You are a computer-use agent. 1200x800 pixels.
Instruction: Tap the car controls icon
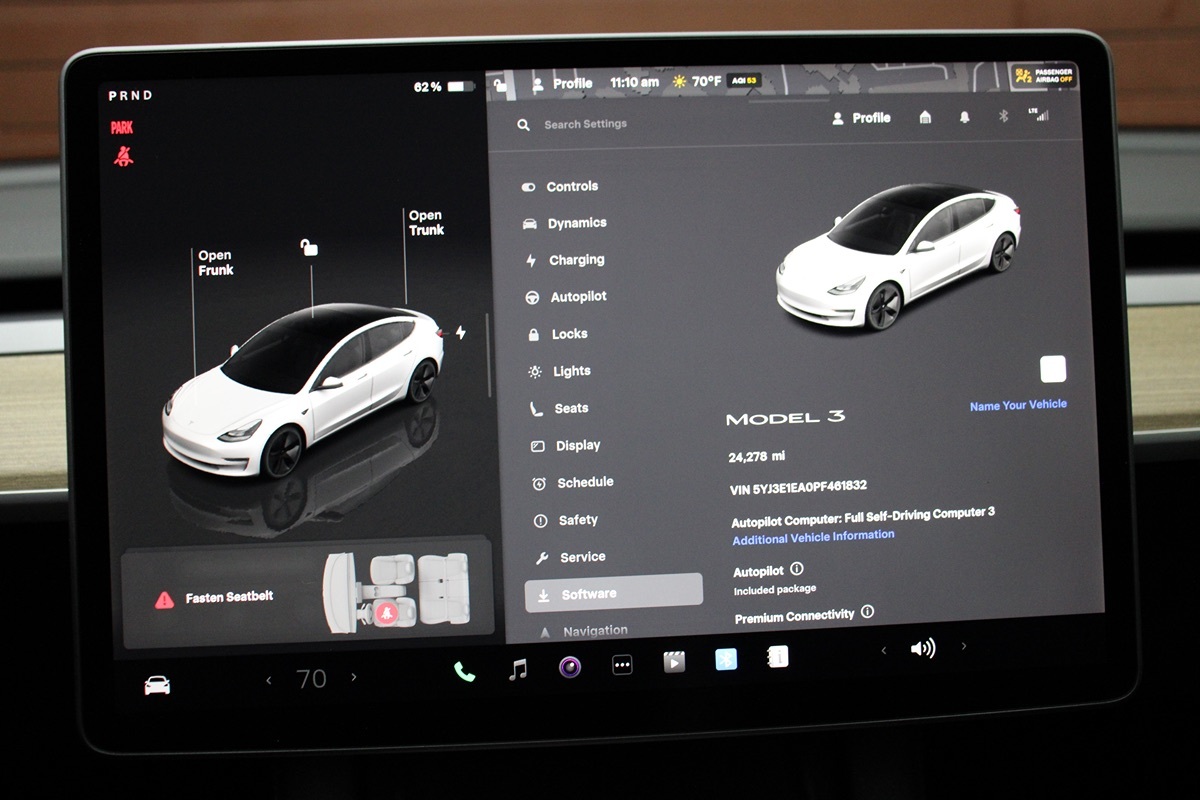157,685
